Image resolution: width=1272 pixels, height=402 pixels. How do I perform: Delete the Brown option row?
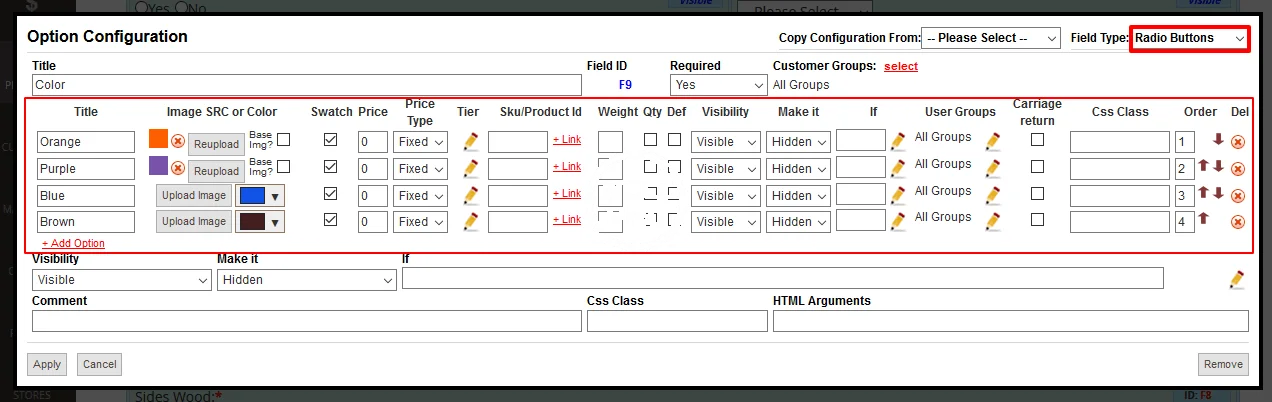click(x=1237, y=221)
